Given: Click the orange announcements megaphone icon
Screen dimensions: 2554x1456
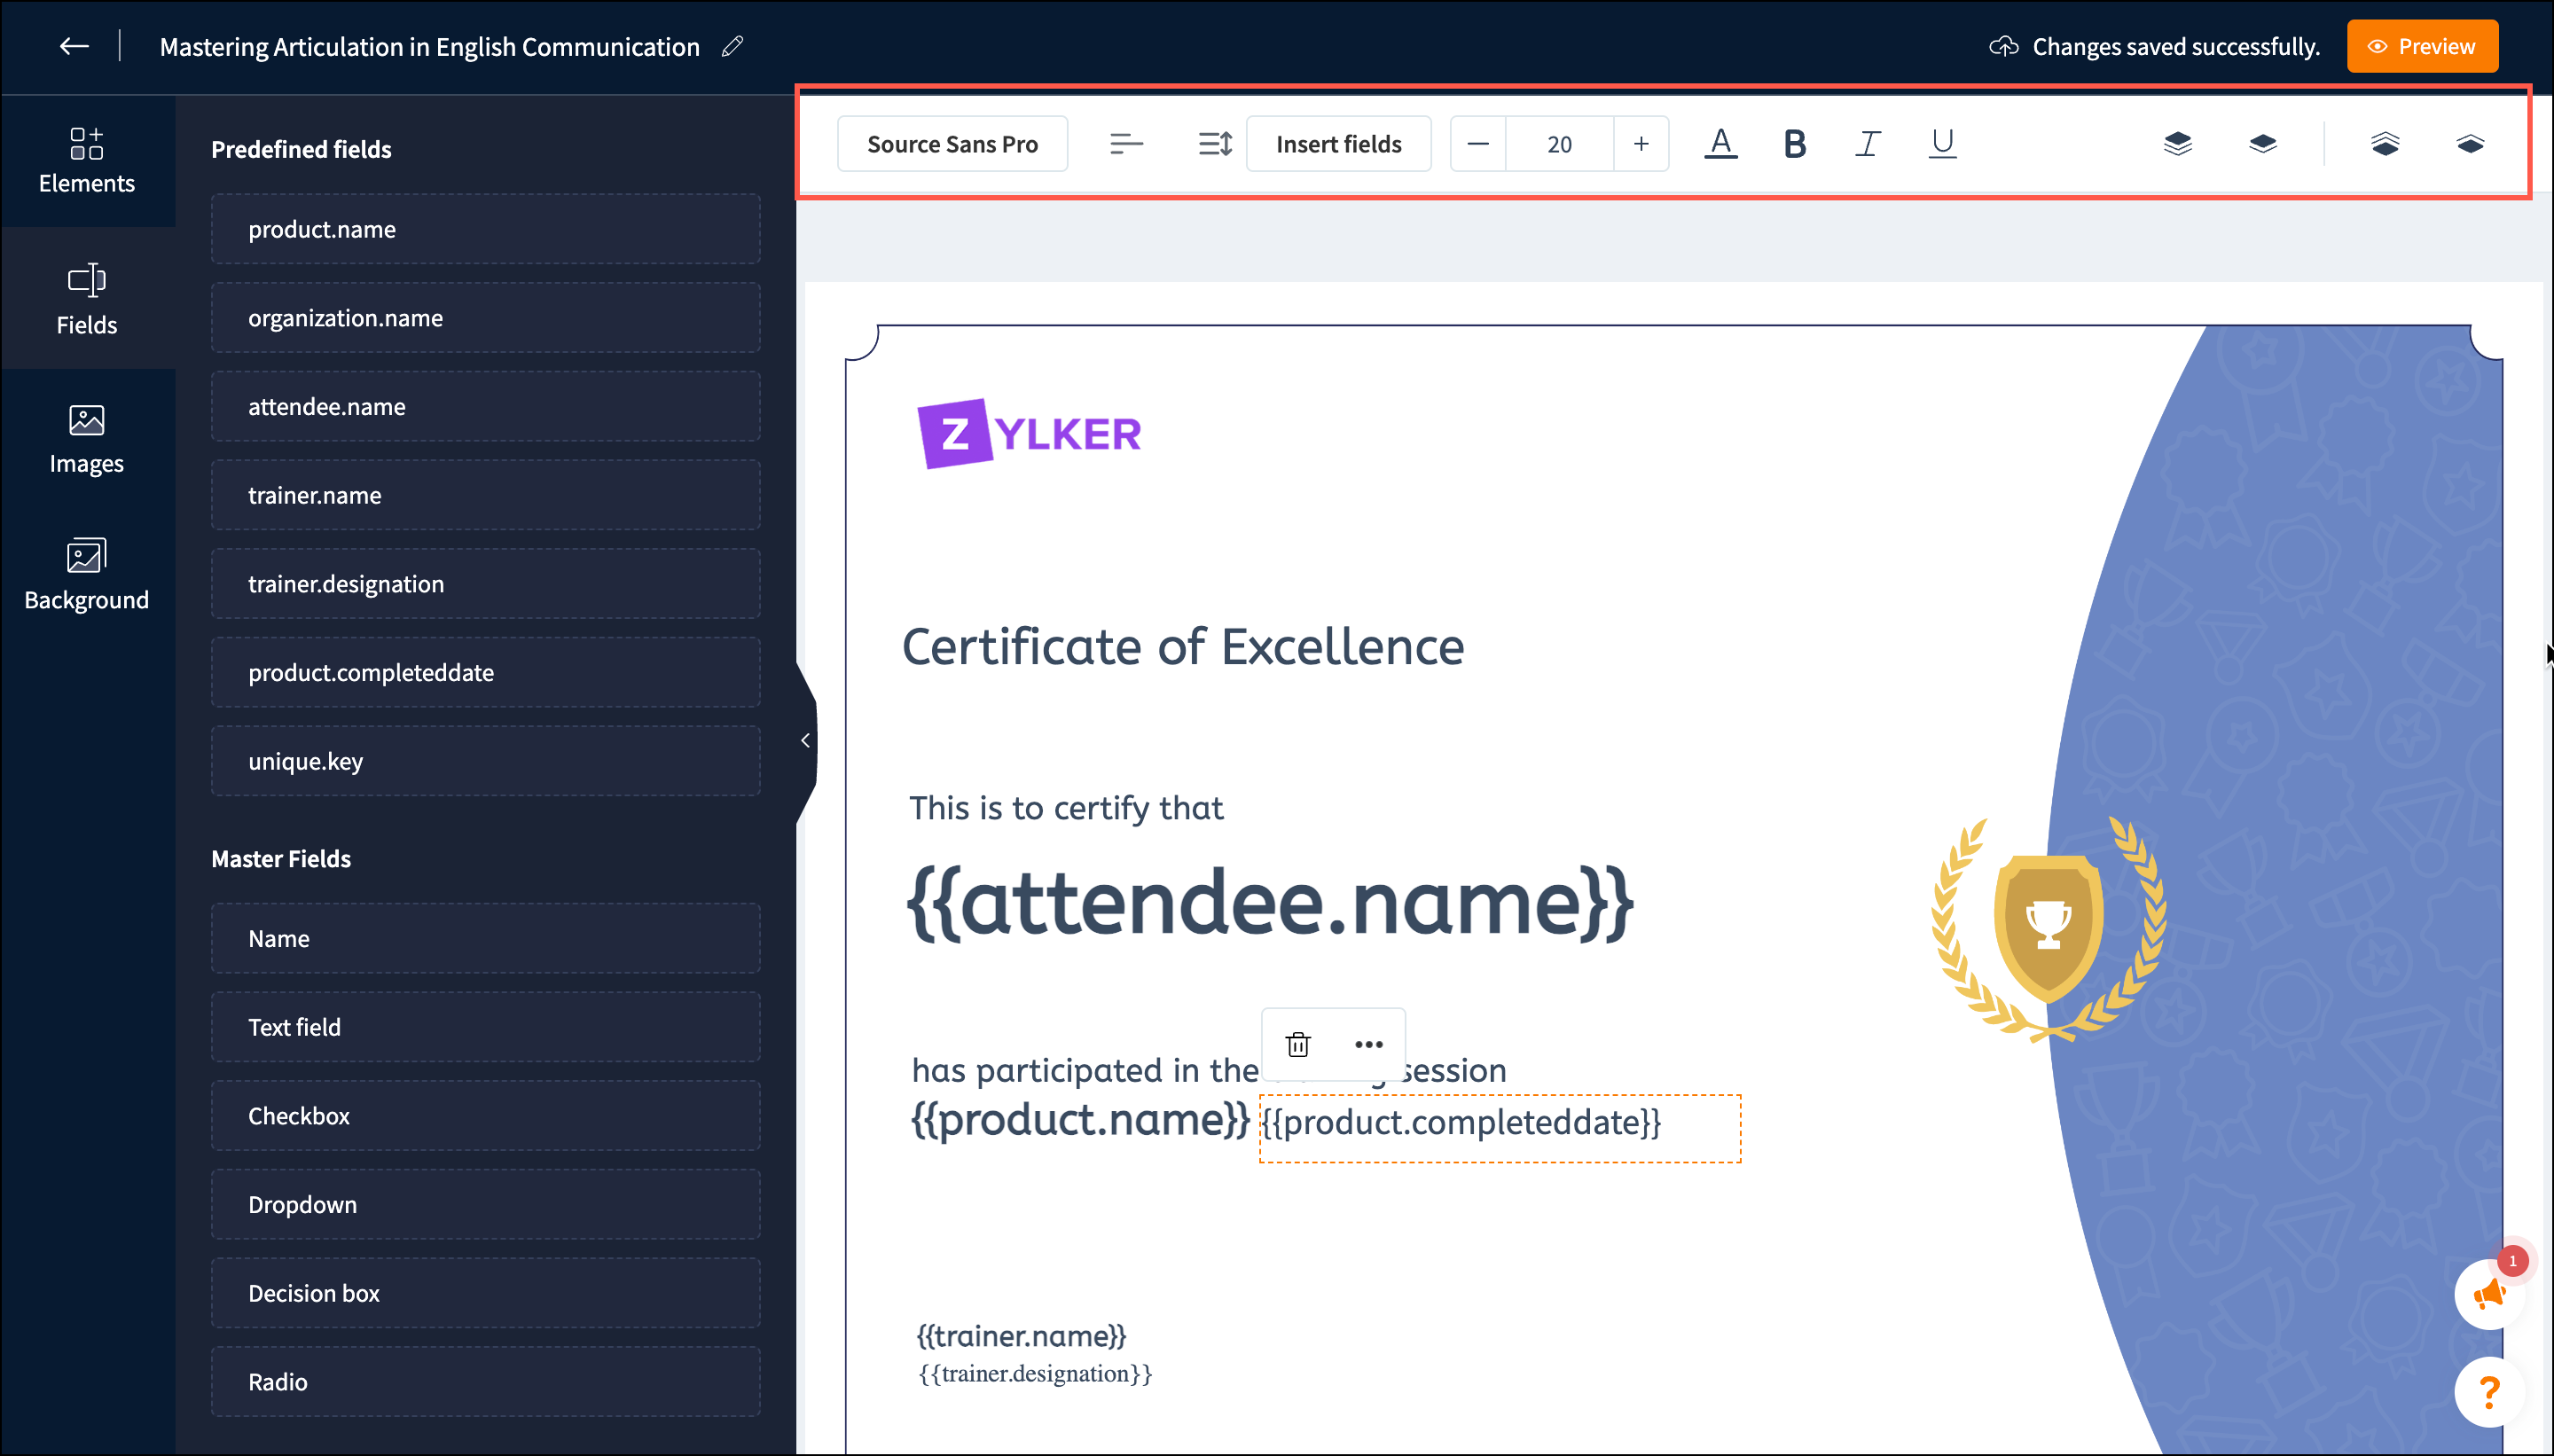Looking at the screenshot, I should coord(2488,1294).
